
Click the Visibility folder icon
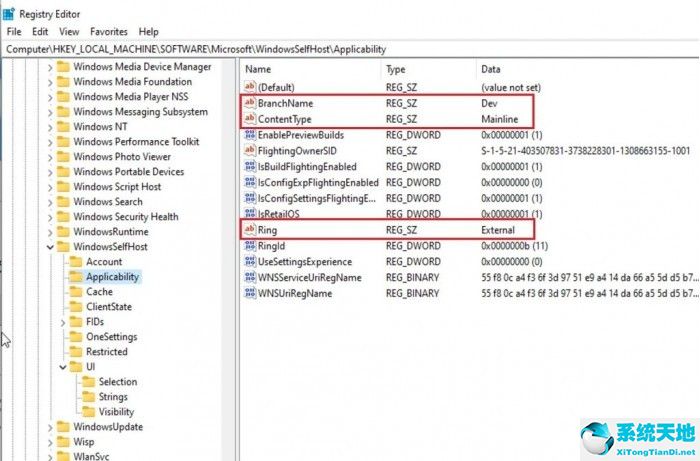89,411
